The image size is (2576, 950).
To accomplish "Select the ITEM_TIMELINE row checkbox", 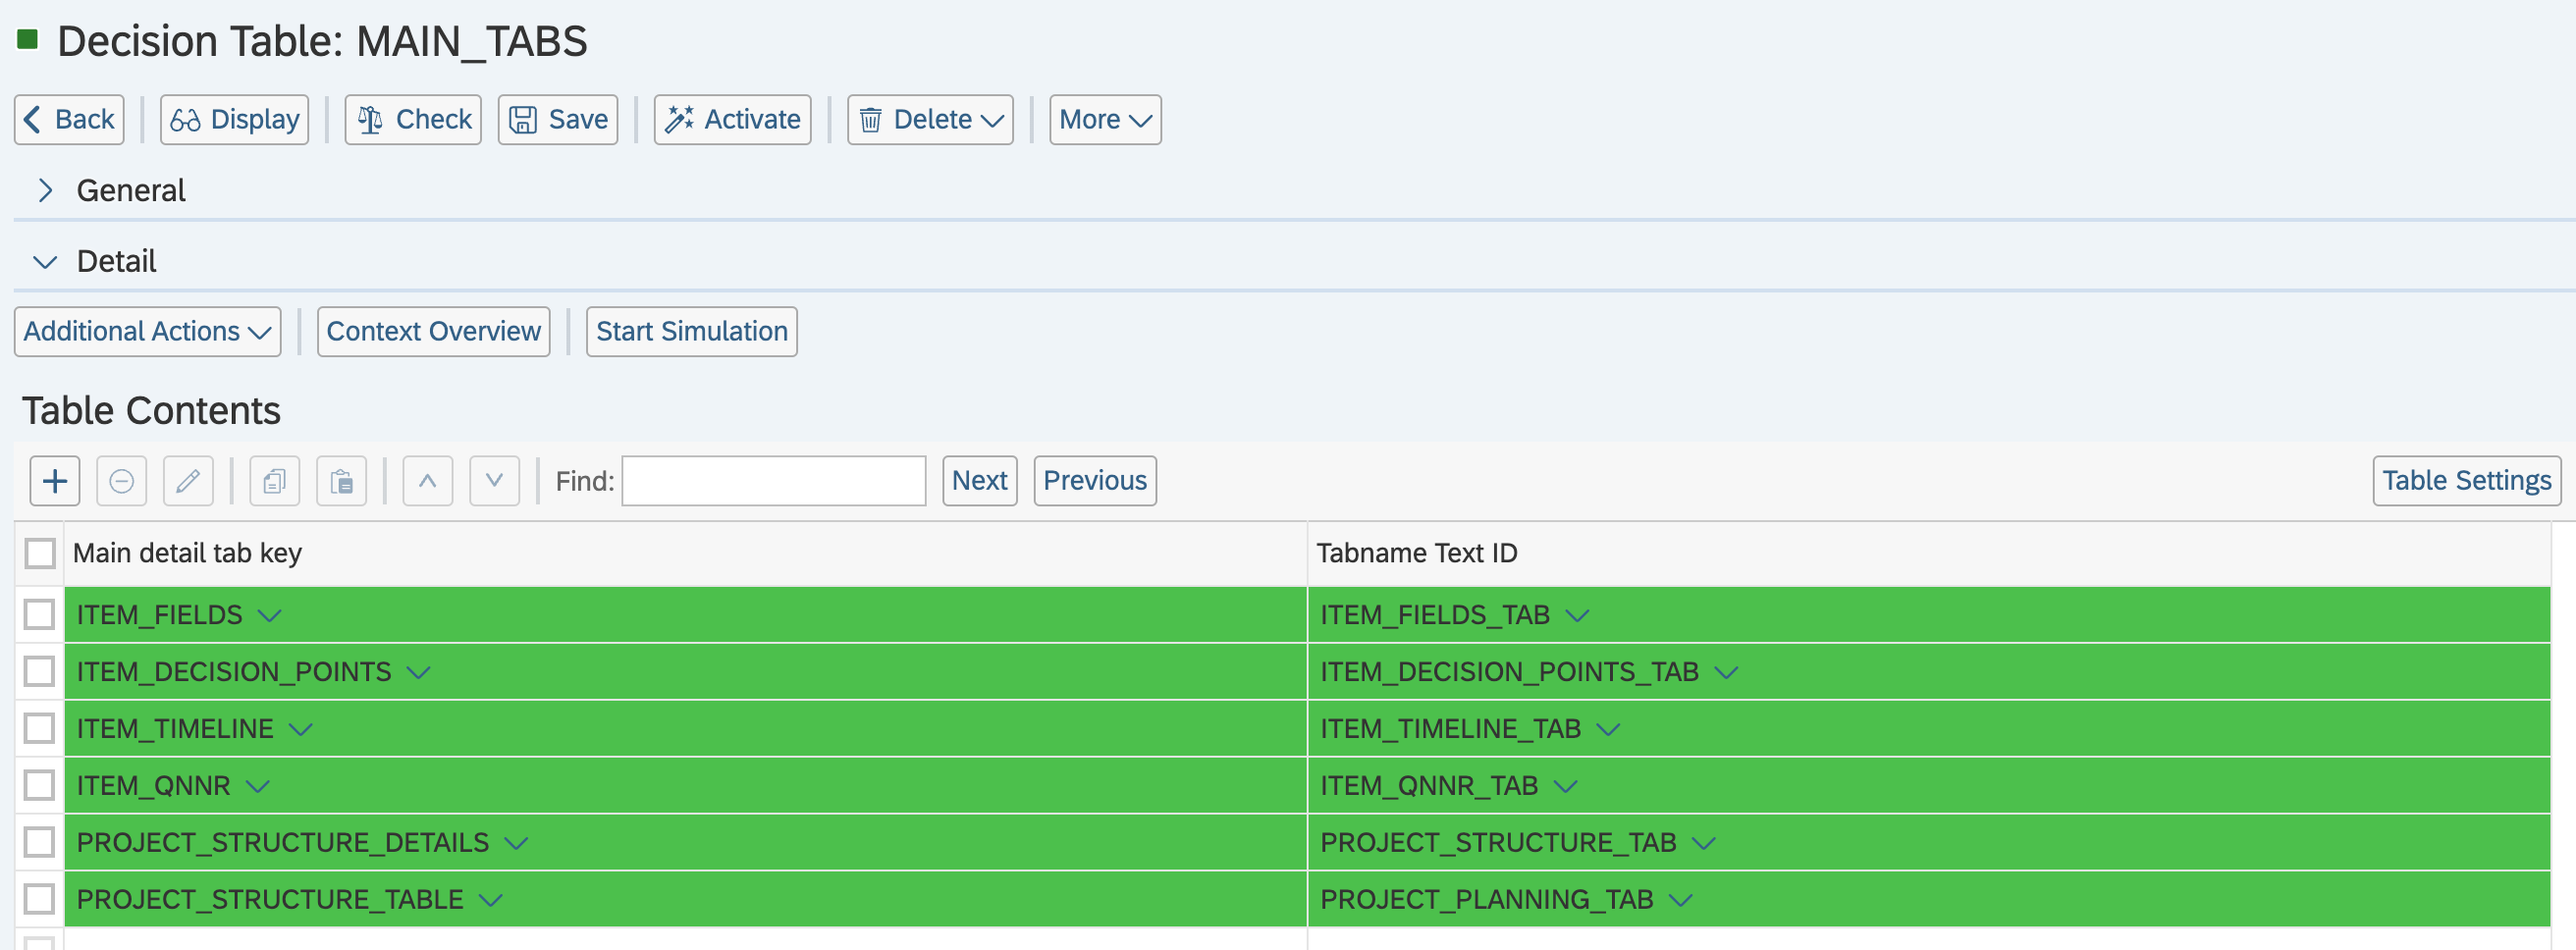I will 40,728.
